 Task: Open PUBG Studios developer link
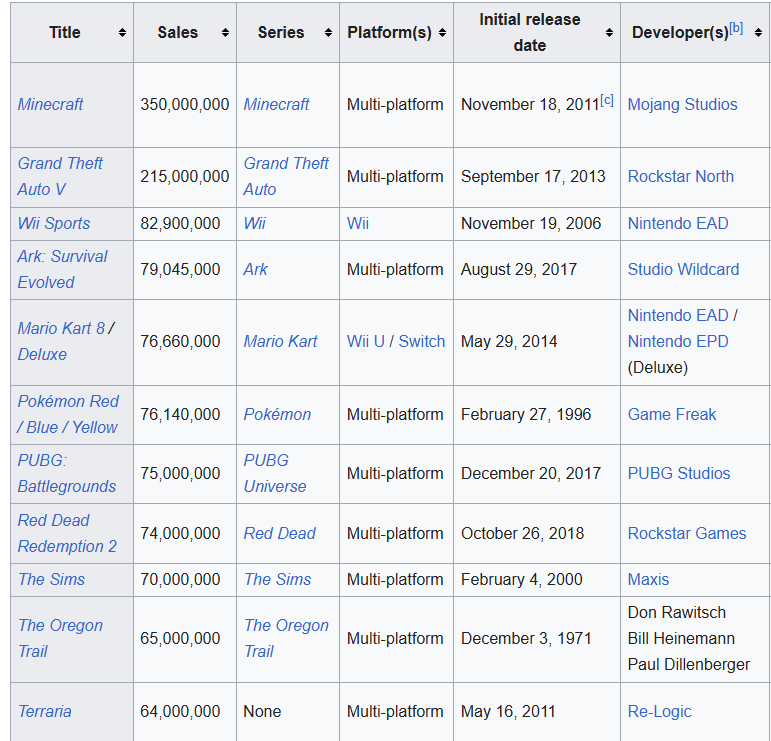pos(679,474)
